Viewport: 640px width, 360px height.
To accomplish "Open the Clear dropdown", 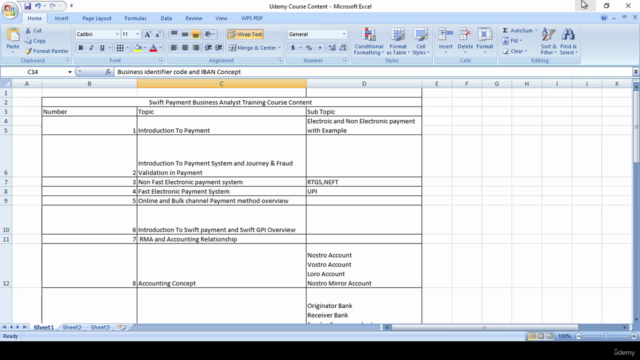I will coord(515,51).
